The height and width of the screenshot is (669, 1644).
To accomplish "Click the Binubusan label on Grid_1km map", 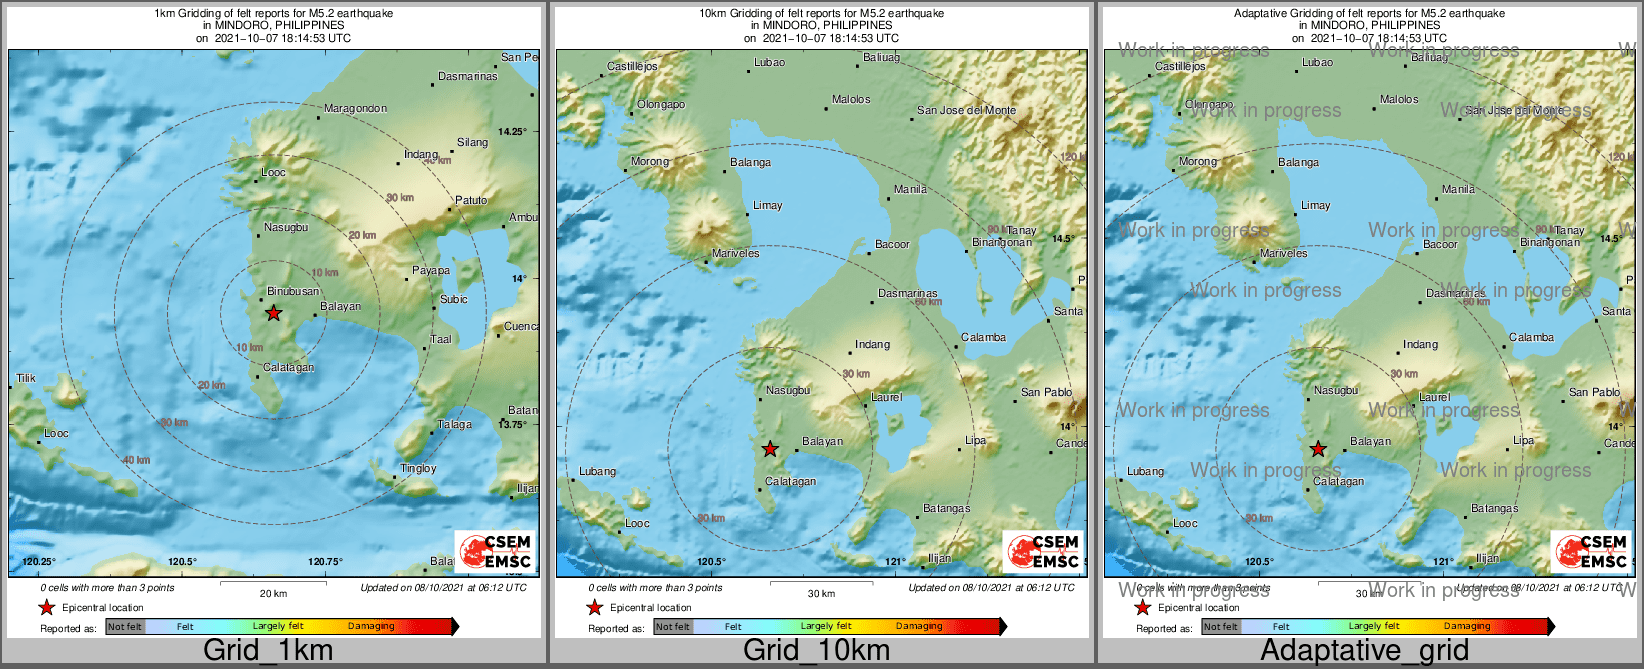I will (293, 291).
